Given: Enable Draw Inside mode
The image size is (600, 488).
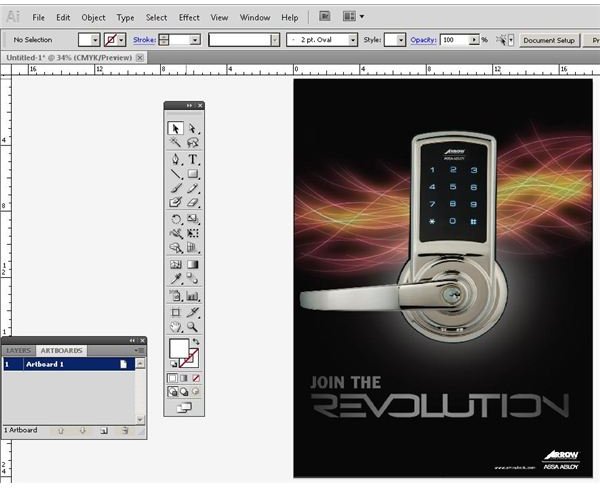Looking at the screenshot, I should click(x=196, y=392).
